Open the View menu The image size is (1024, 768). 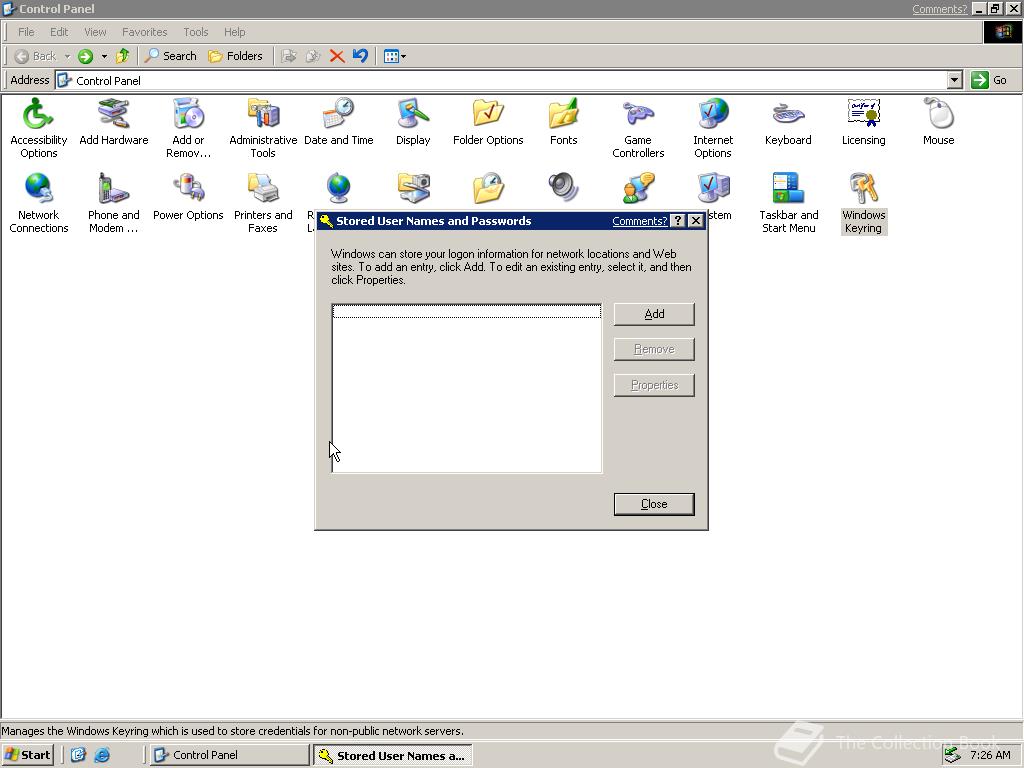[95, 32]
